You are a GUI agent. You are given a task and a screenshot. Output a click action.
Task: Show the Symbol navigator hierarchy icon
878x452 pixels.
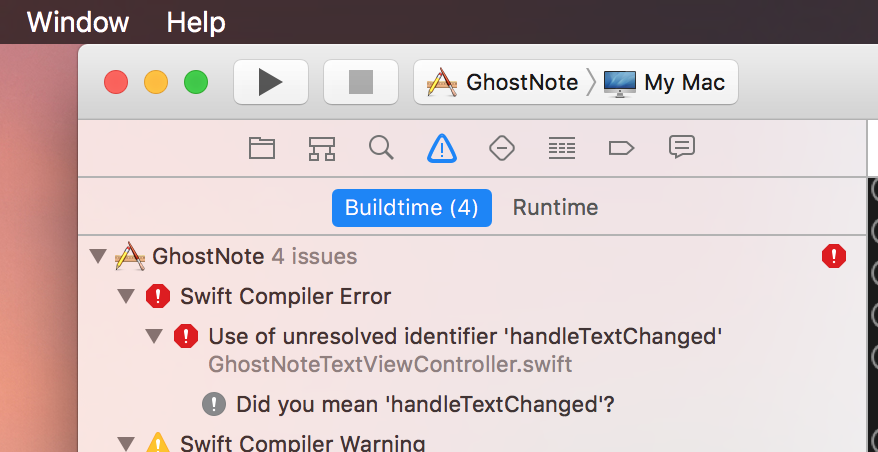point(321,149)
